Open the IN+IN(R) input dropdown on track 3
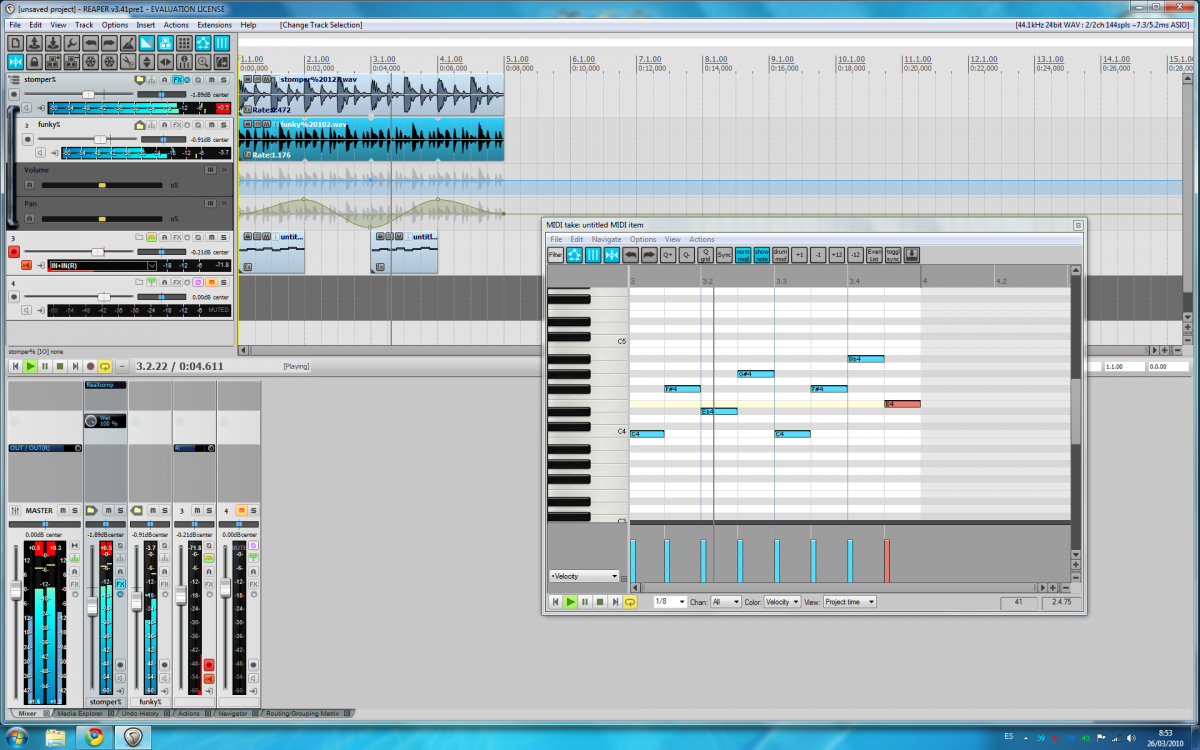1200x750 pixels. (x=152, y=266)
